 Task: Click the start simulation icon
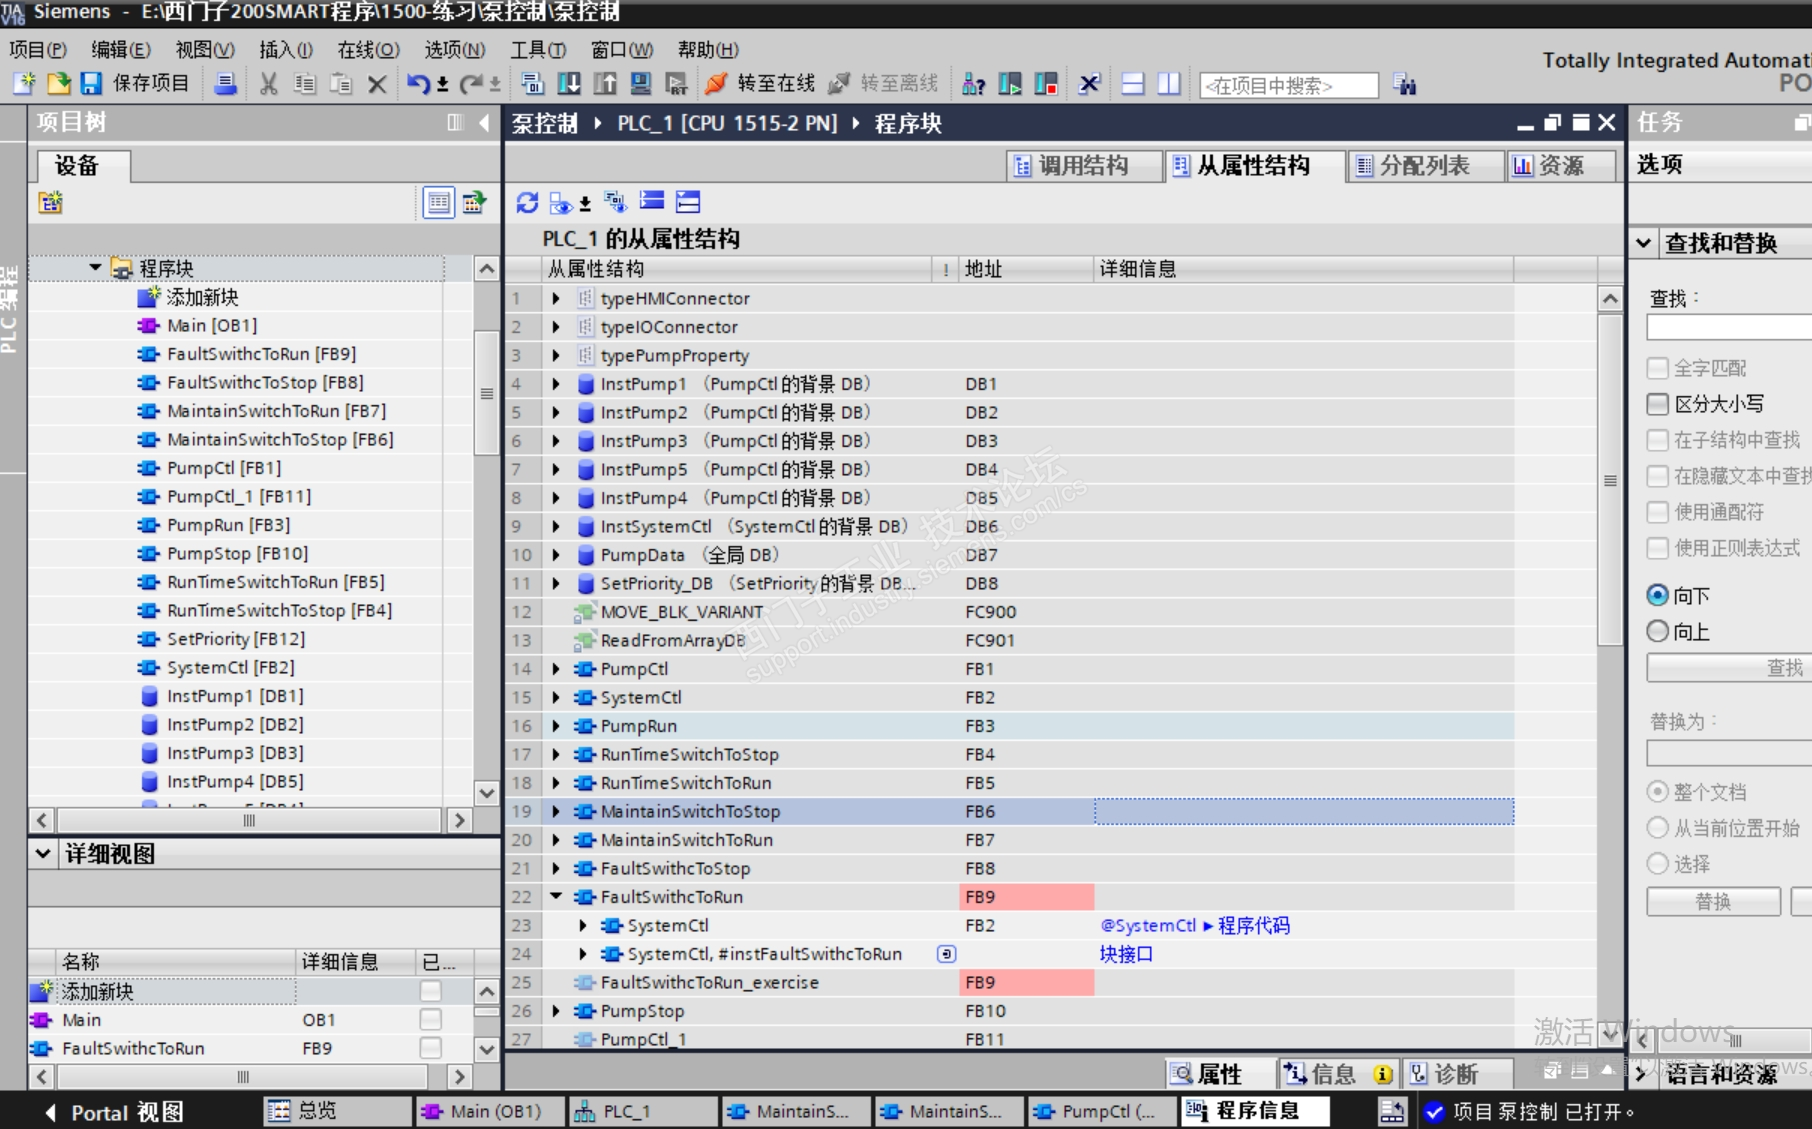point(640,84)
